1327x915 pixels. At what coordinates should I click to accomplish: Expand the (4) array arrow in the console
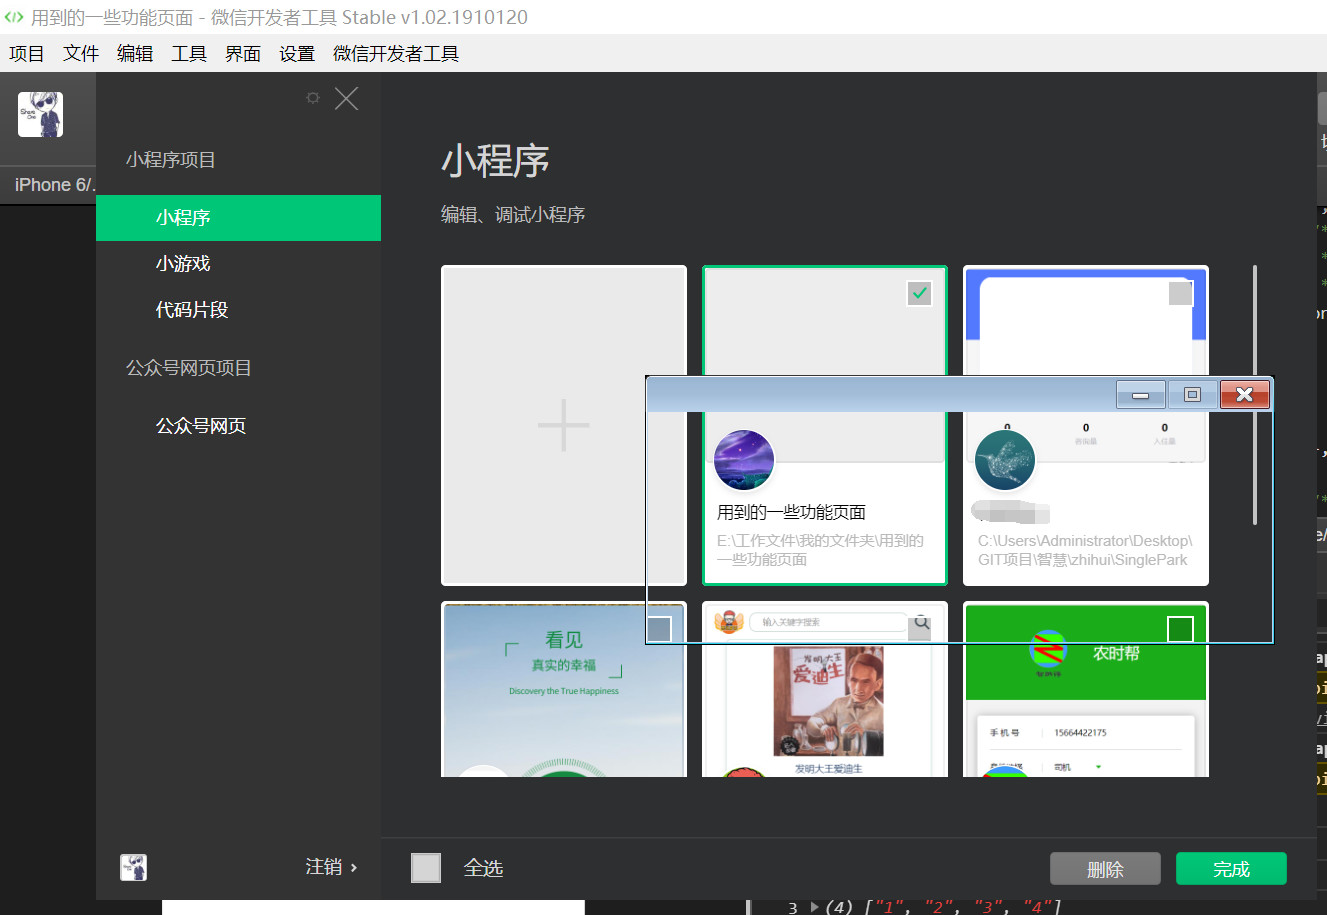pyautogui.click(x=815, y=907)
